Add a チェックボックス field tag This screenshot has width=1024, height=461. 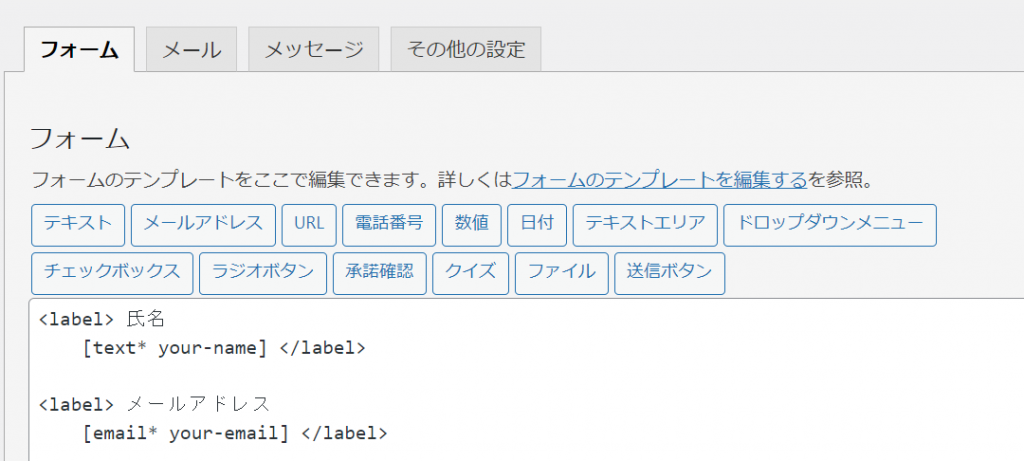click(112, 274)
